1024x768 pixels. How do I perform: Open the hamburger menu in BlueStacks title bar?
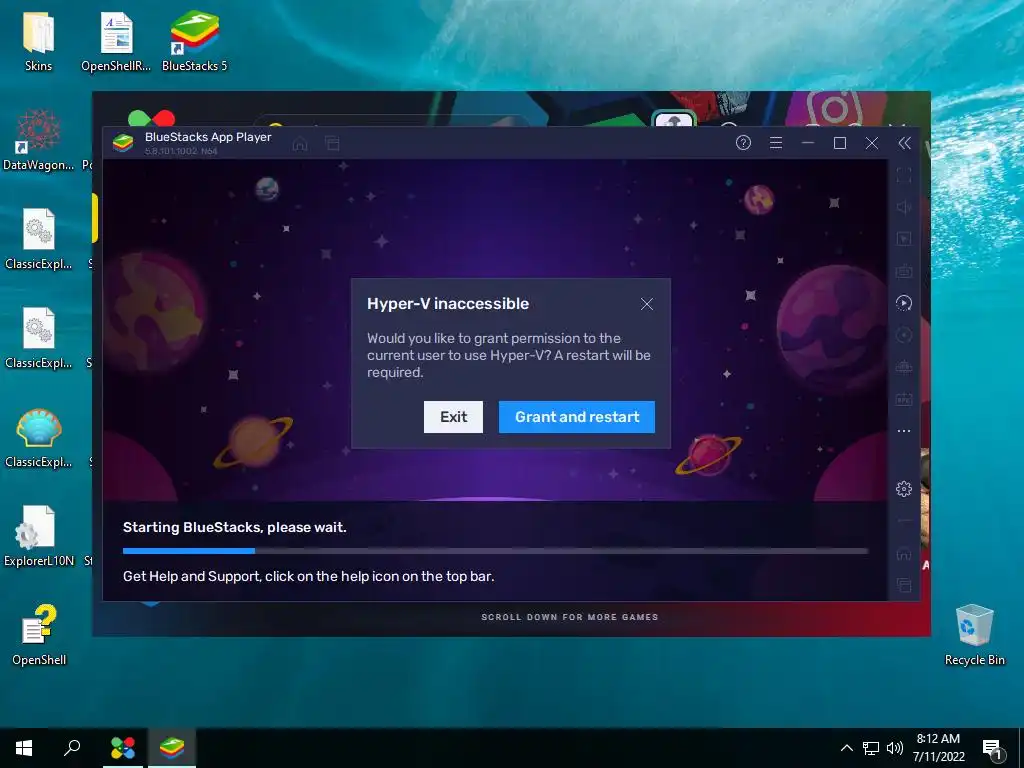pyautogui.click(x=776, y=143)
